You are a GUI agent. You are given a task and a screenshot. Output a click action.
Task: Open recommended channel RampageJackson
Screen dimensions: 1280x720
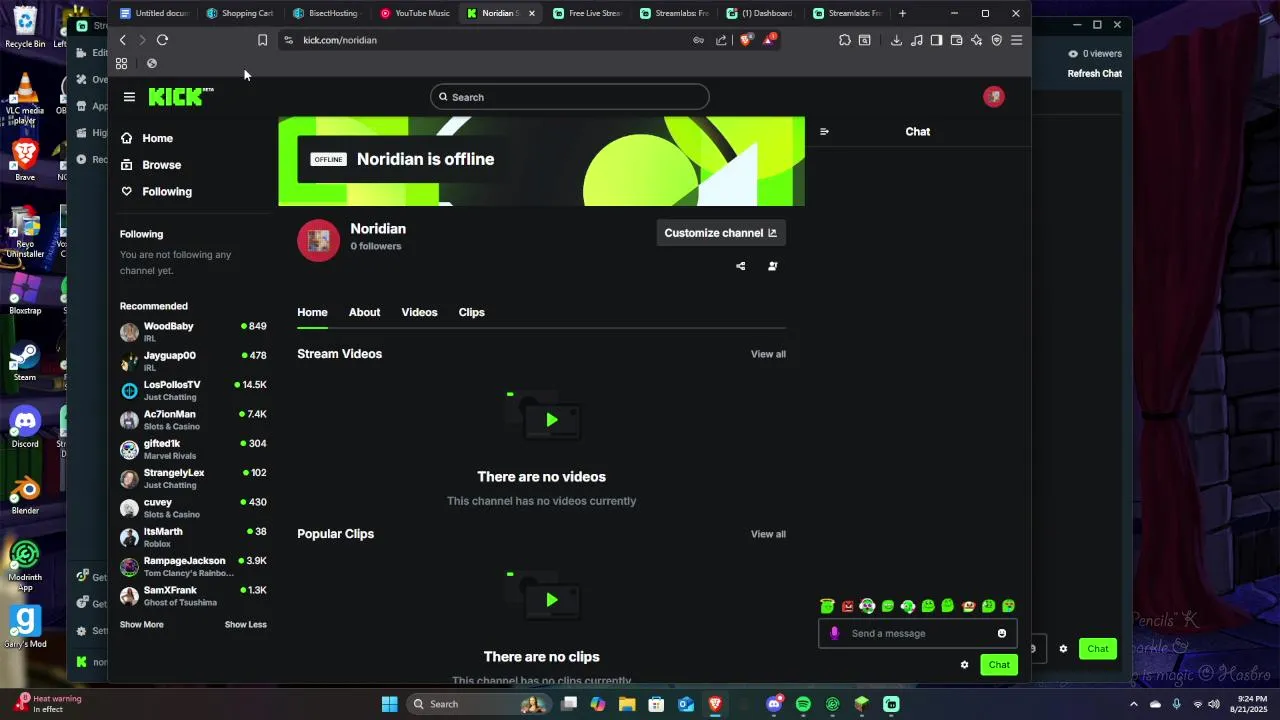tap(193, 567)
